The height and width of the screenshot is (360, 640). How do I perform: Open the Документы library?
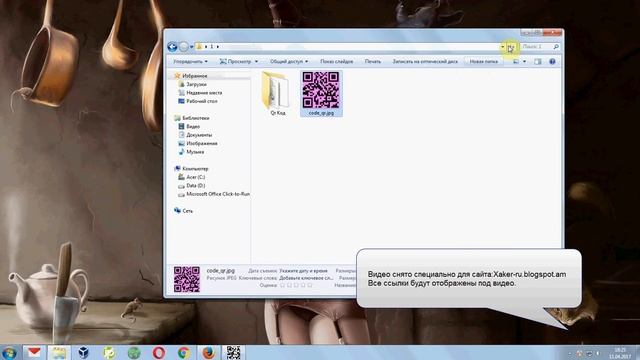point(199,135)
